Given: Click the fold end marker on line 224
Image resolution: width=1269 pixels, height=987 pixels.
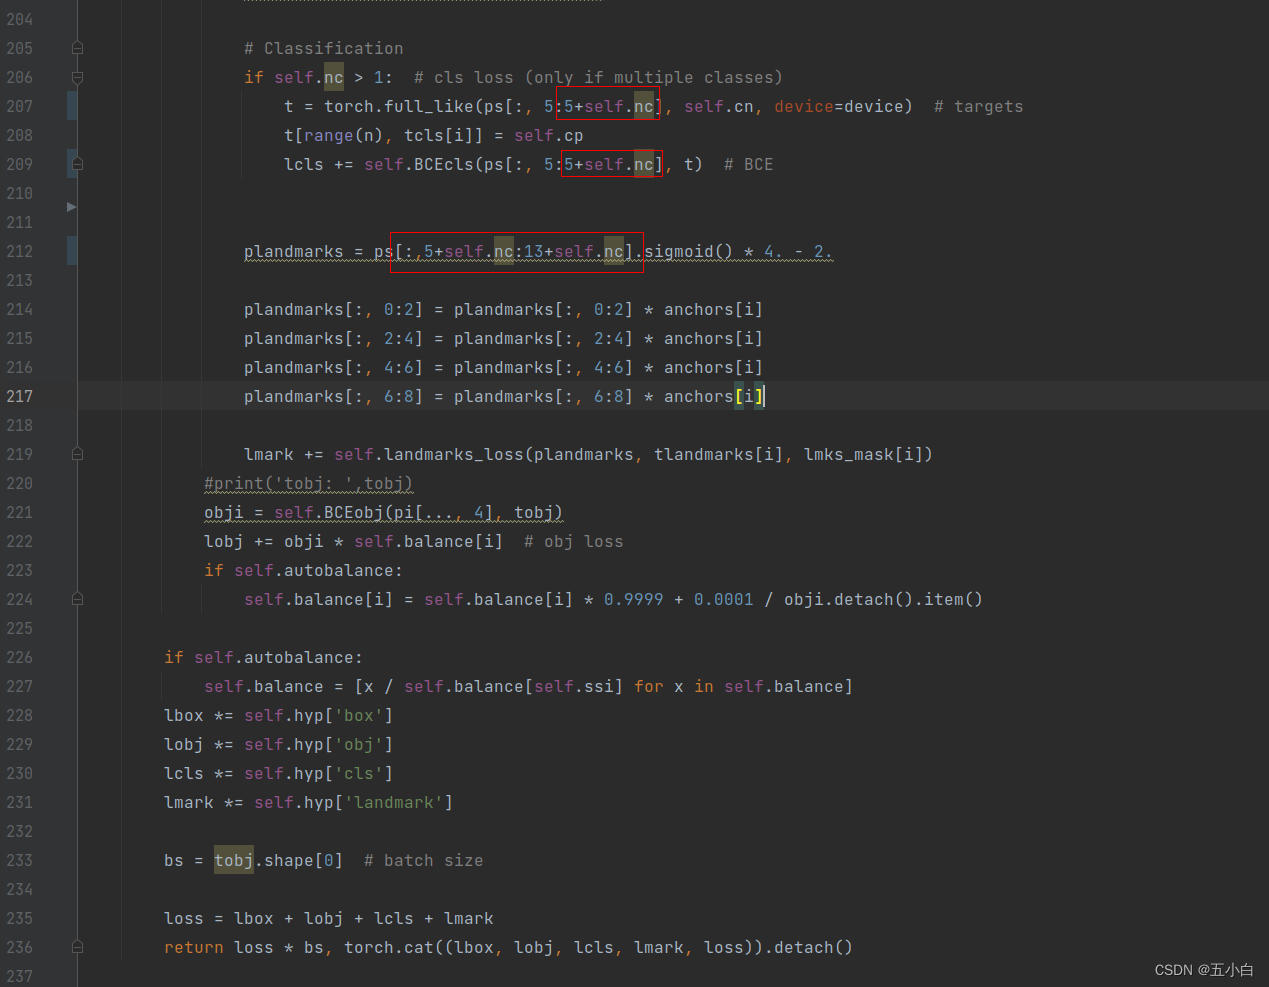Looking at the screenshot, I should point(77,599).
